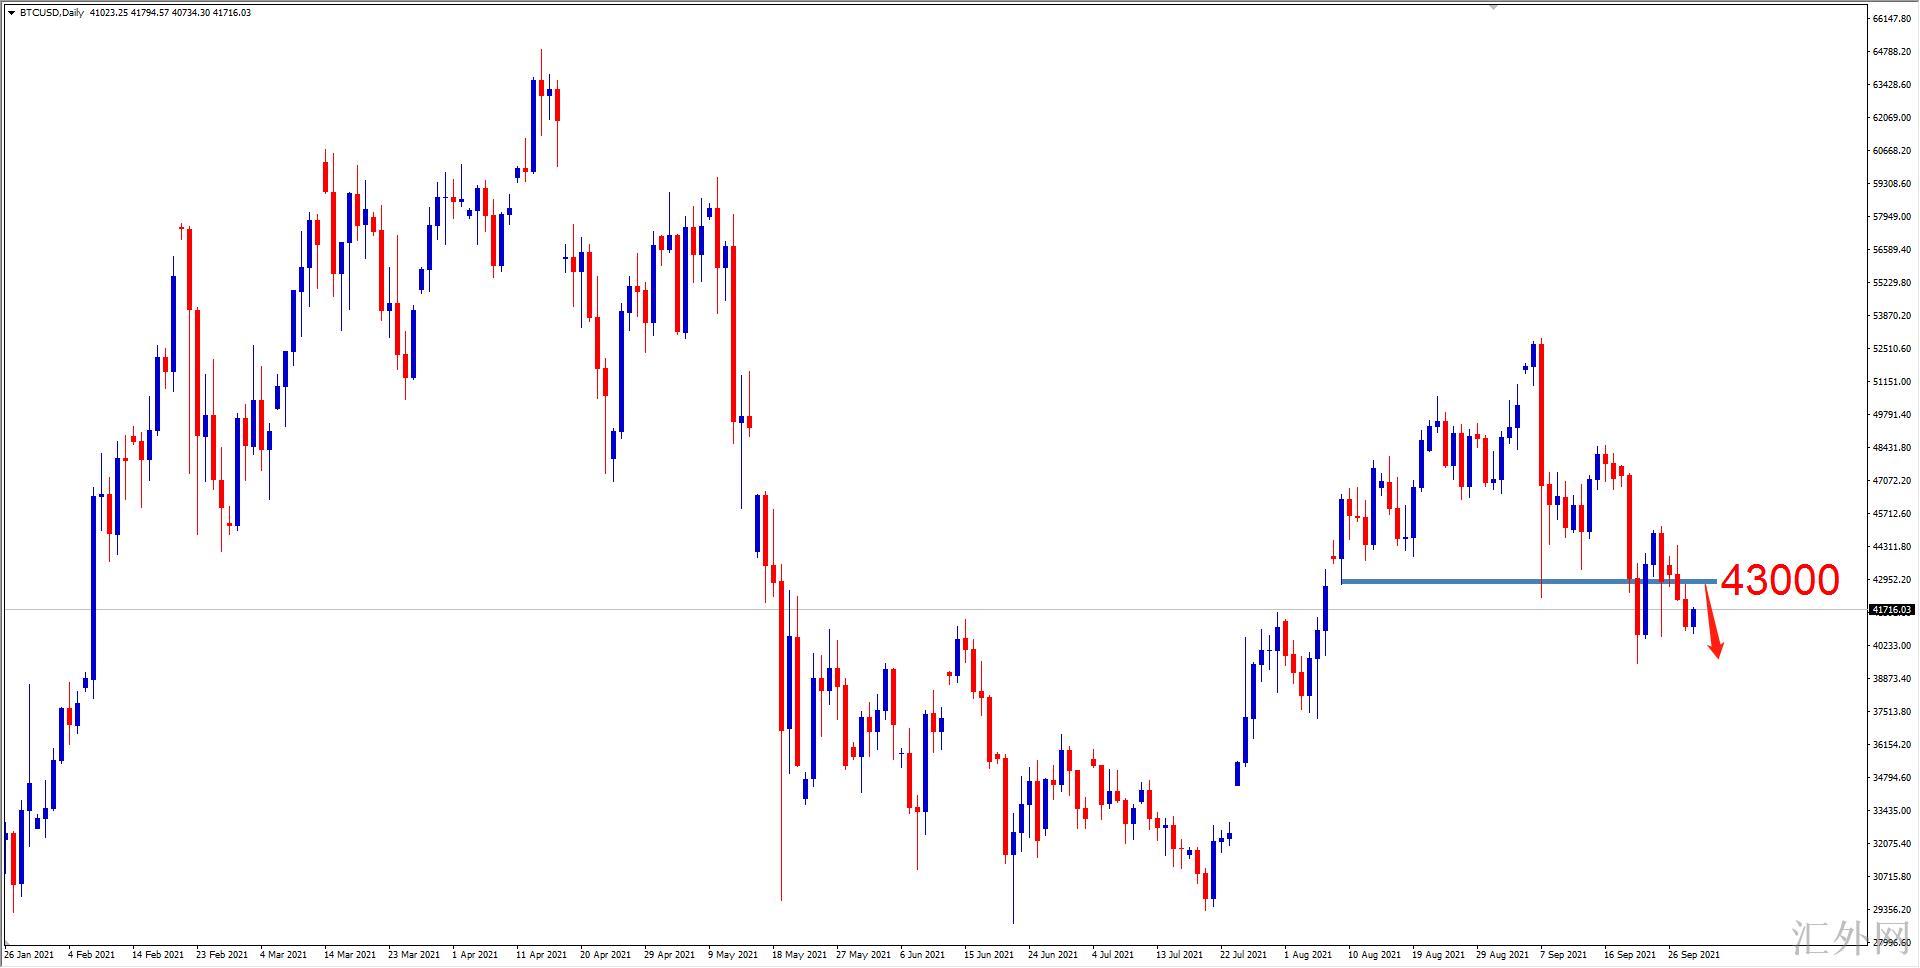Click the 47072.20 price axis label
The height and width of the screenshot is (968, 1920).
[1892, 481]
